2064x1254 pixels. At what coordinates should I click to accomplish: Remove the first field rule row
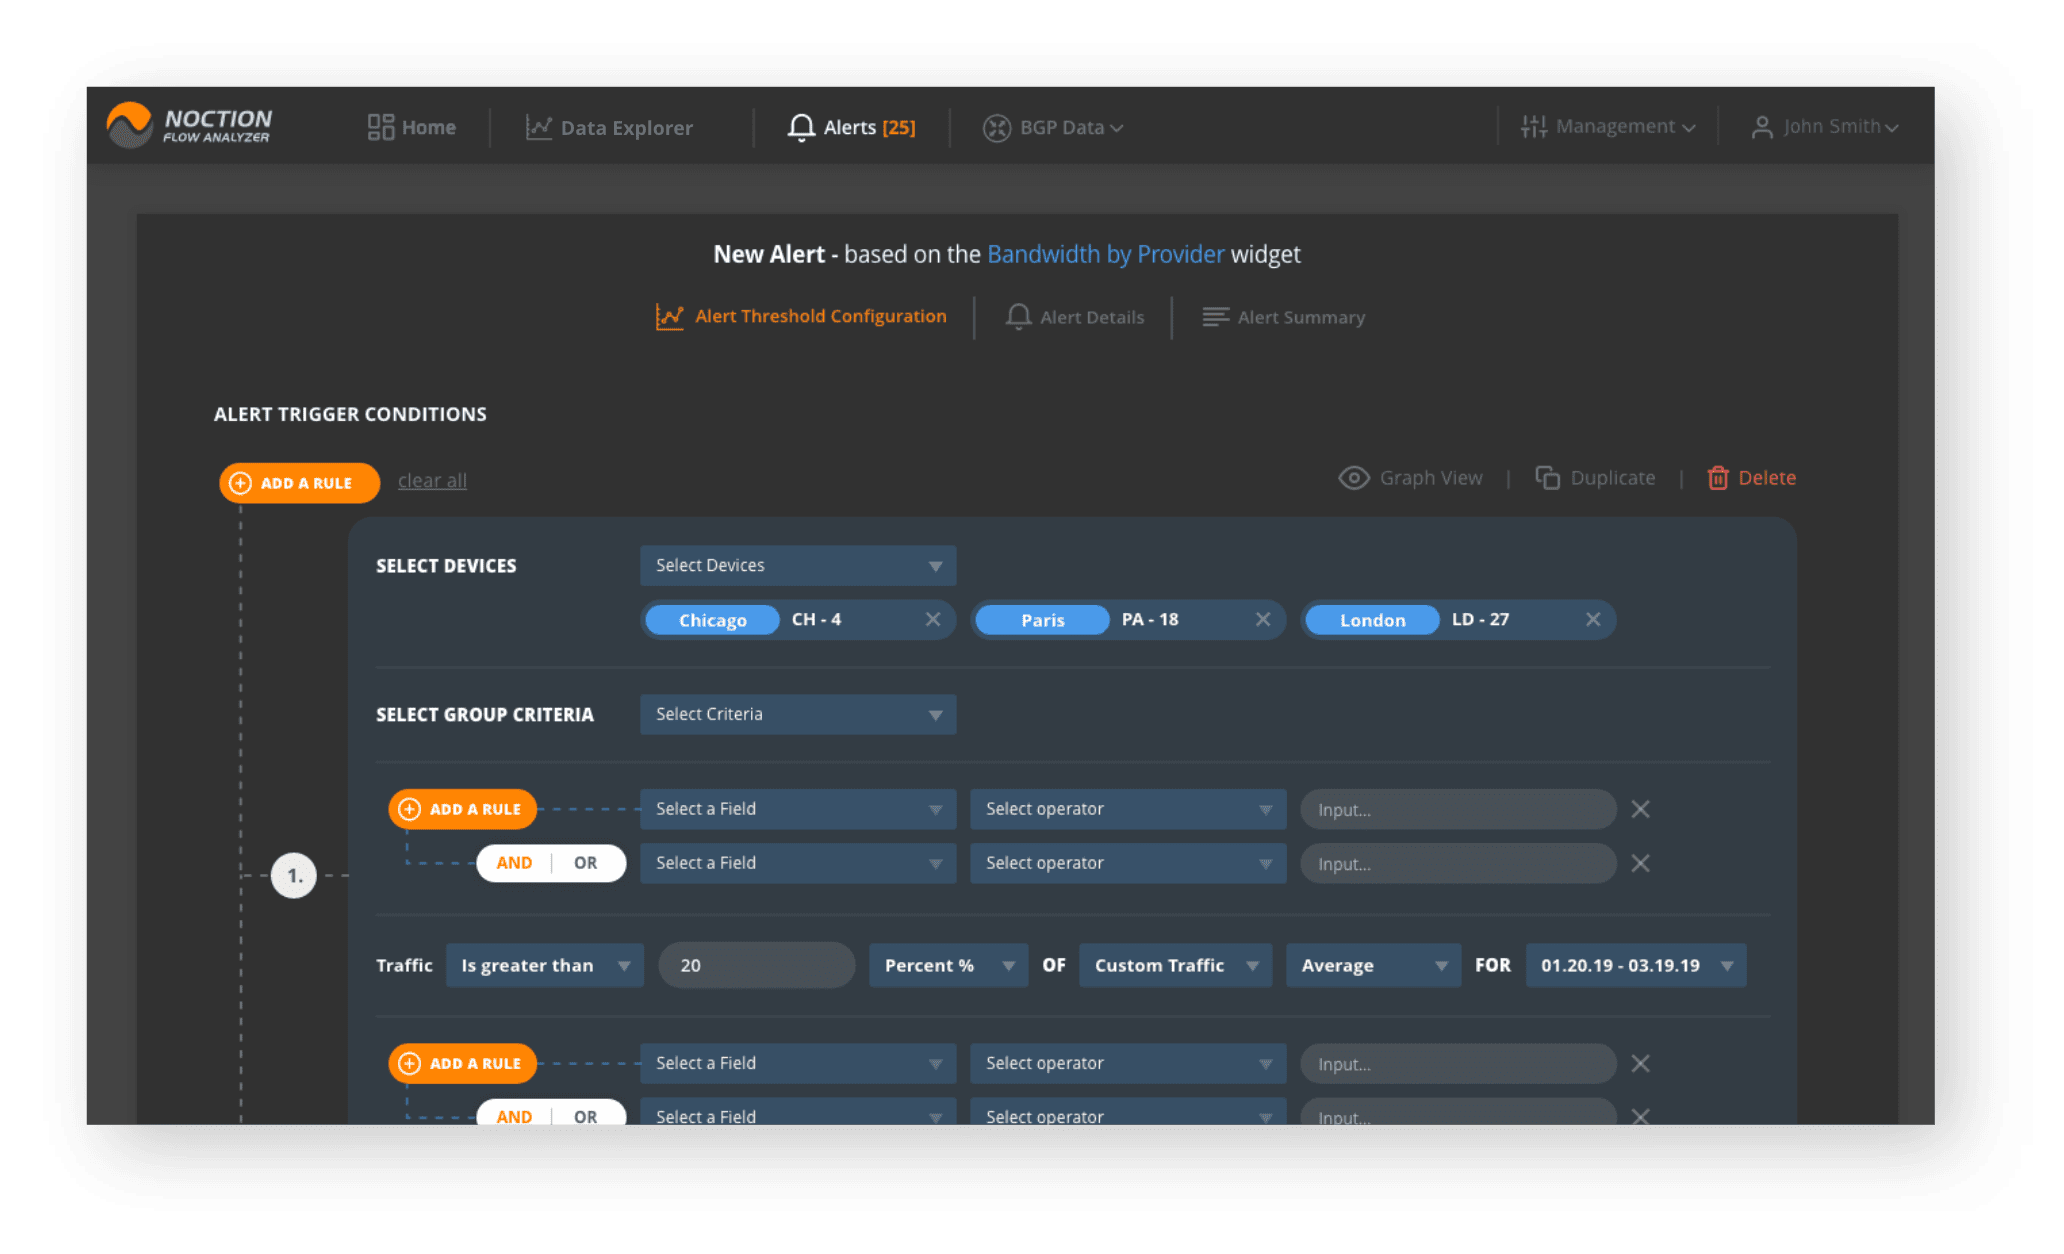[x=1640, y=809]
